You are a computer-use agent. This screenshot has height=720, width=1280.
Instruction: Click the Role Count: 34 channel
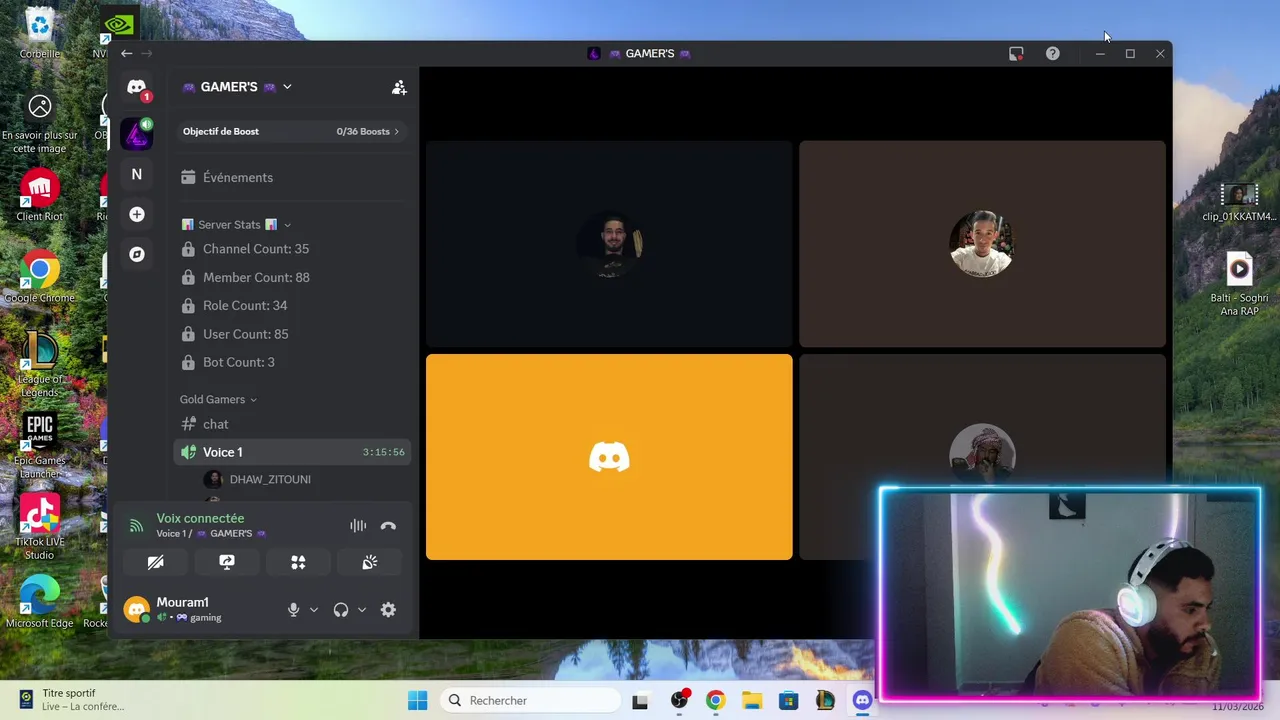(290, 305)
